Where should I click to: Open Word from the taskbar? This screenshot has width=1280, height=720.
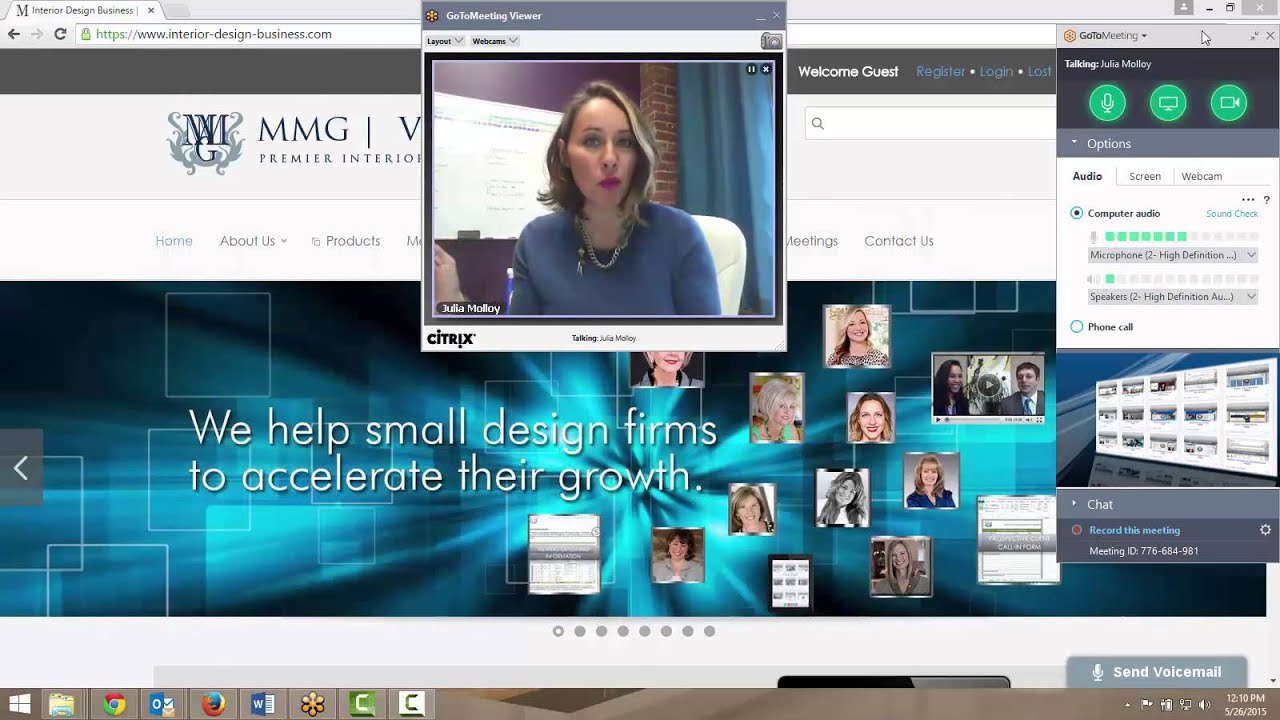263,705
